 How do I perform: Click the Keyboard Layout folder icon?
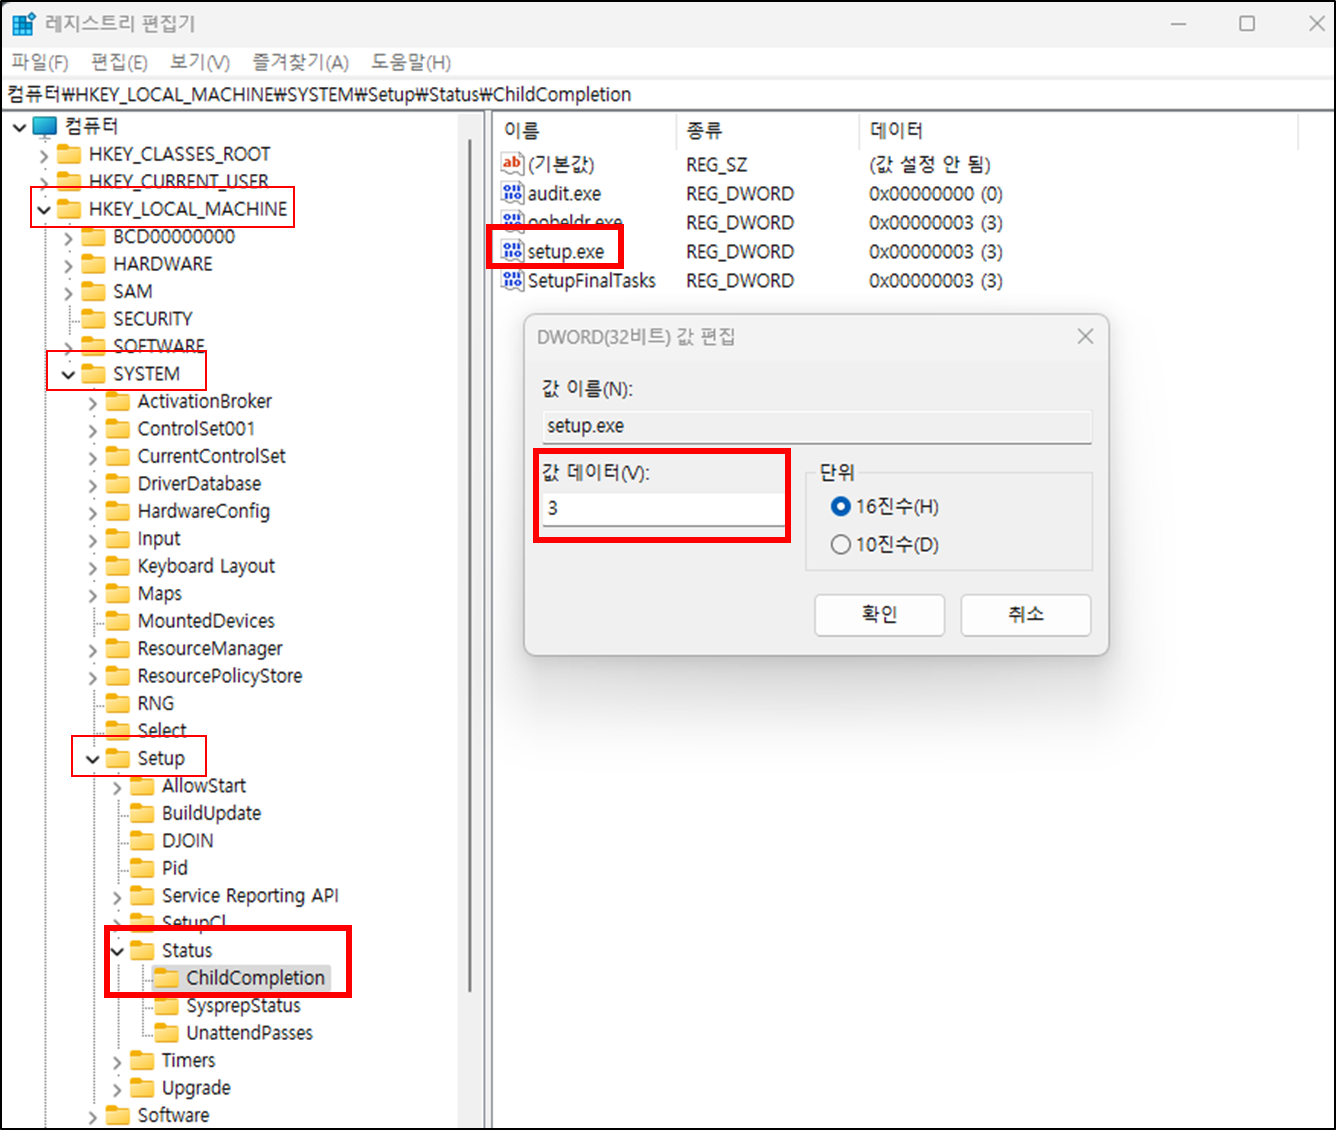pos(118,566)
